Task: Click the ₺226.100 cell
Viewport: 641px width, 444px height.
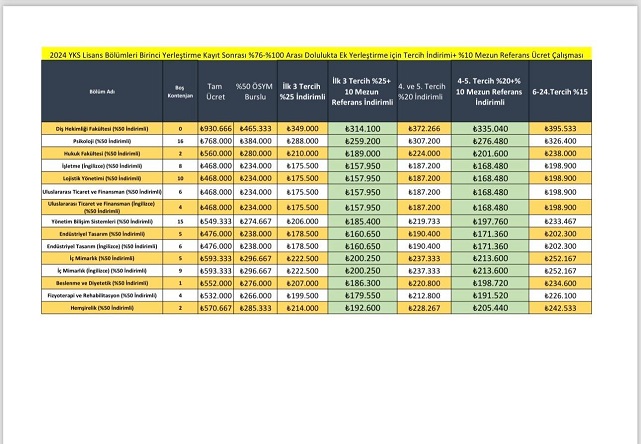Action: coord(560,295)
